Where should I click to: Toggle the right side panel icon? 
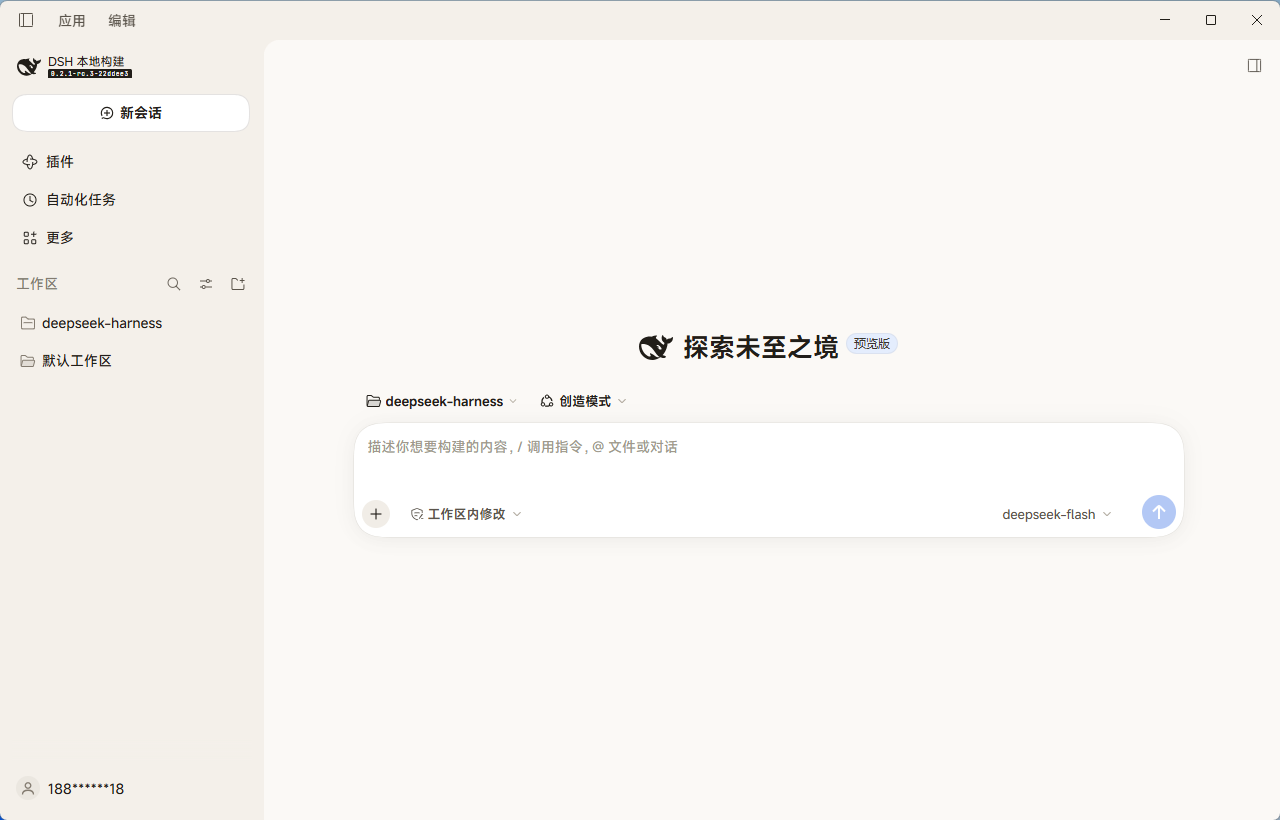1254,65
